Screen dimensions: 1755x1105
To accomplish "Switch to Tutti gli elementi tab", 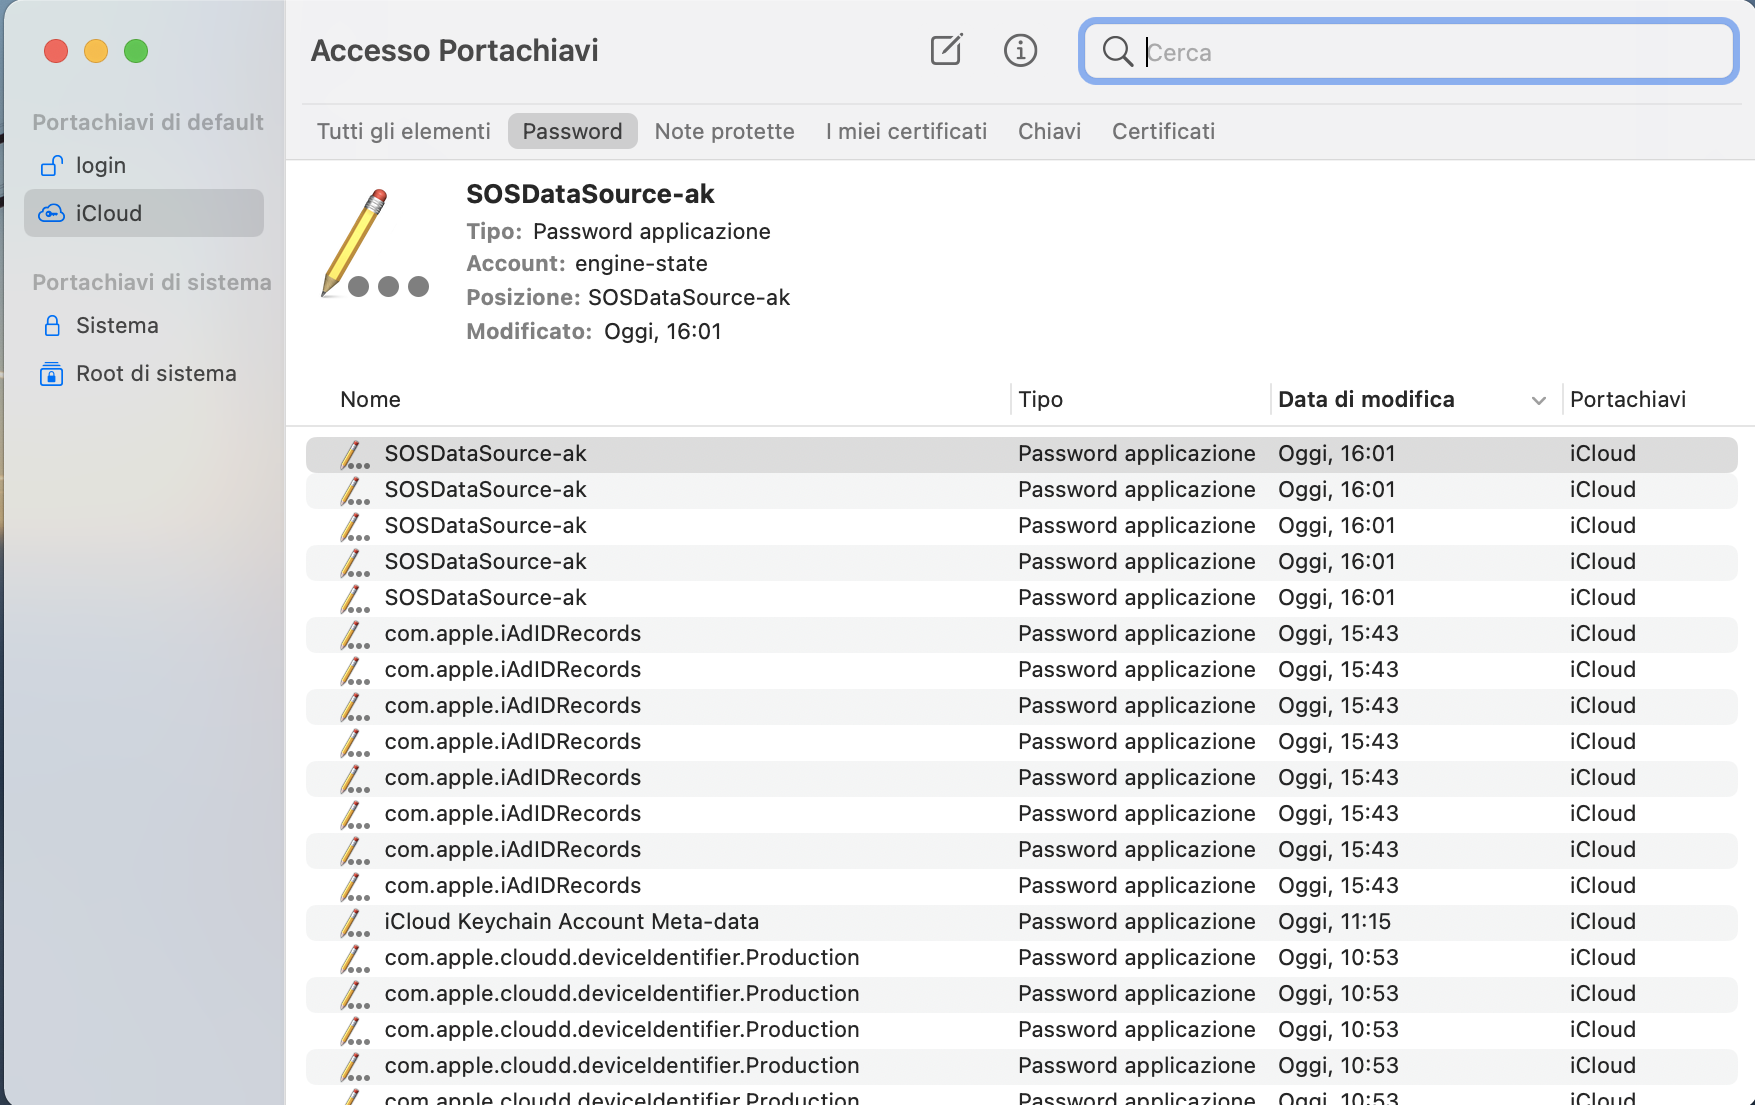I will [404, 131].
